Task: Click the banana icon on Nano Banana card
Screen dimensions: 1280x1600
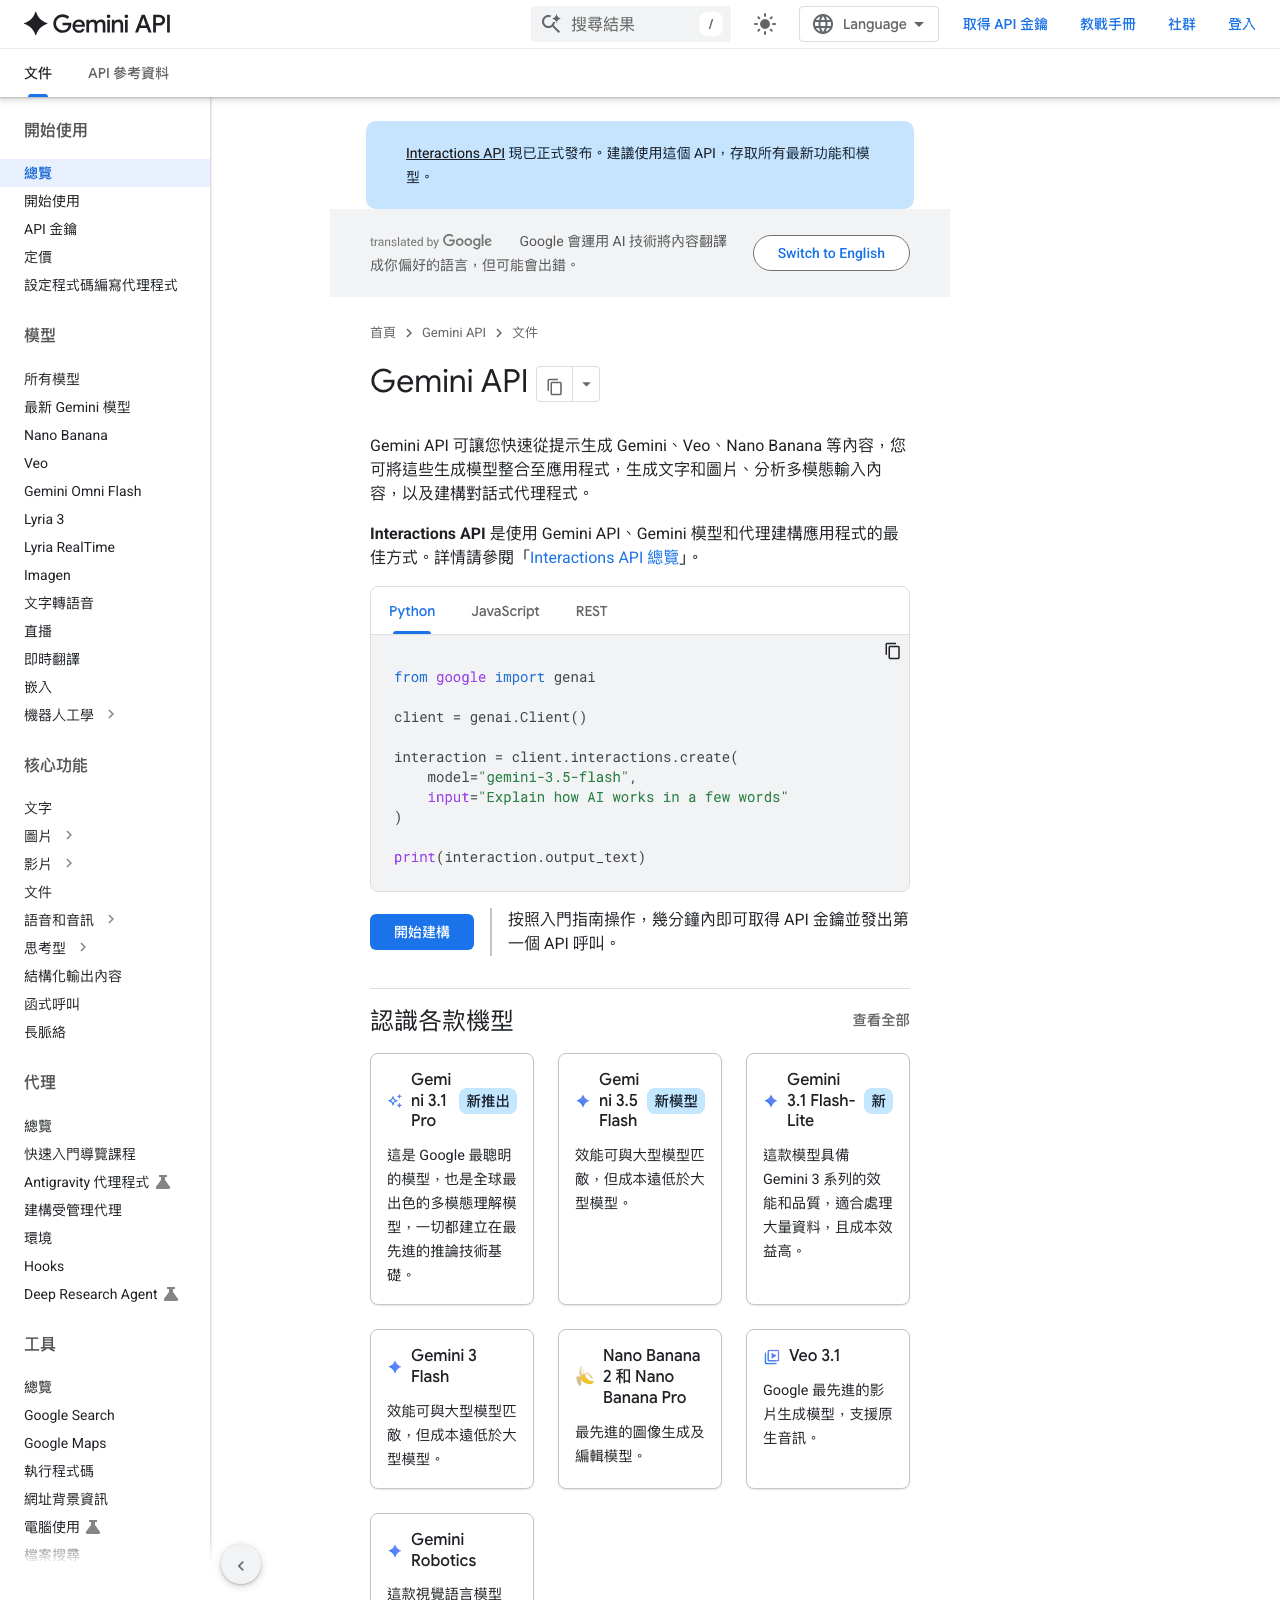Action: pos(585,1377)
